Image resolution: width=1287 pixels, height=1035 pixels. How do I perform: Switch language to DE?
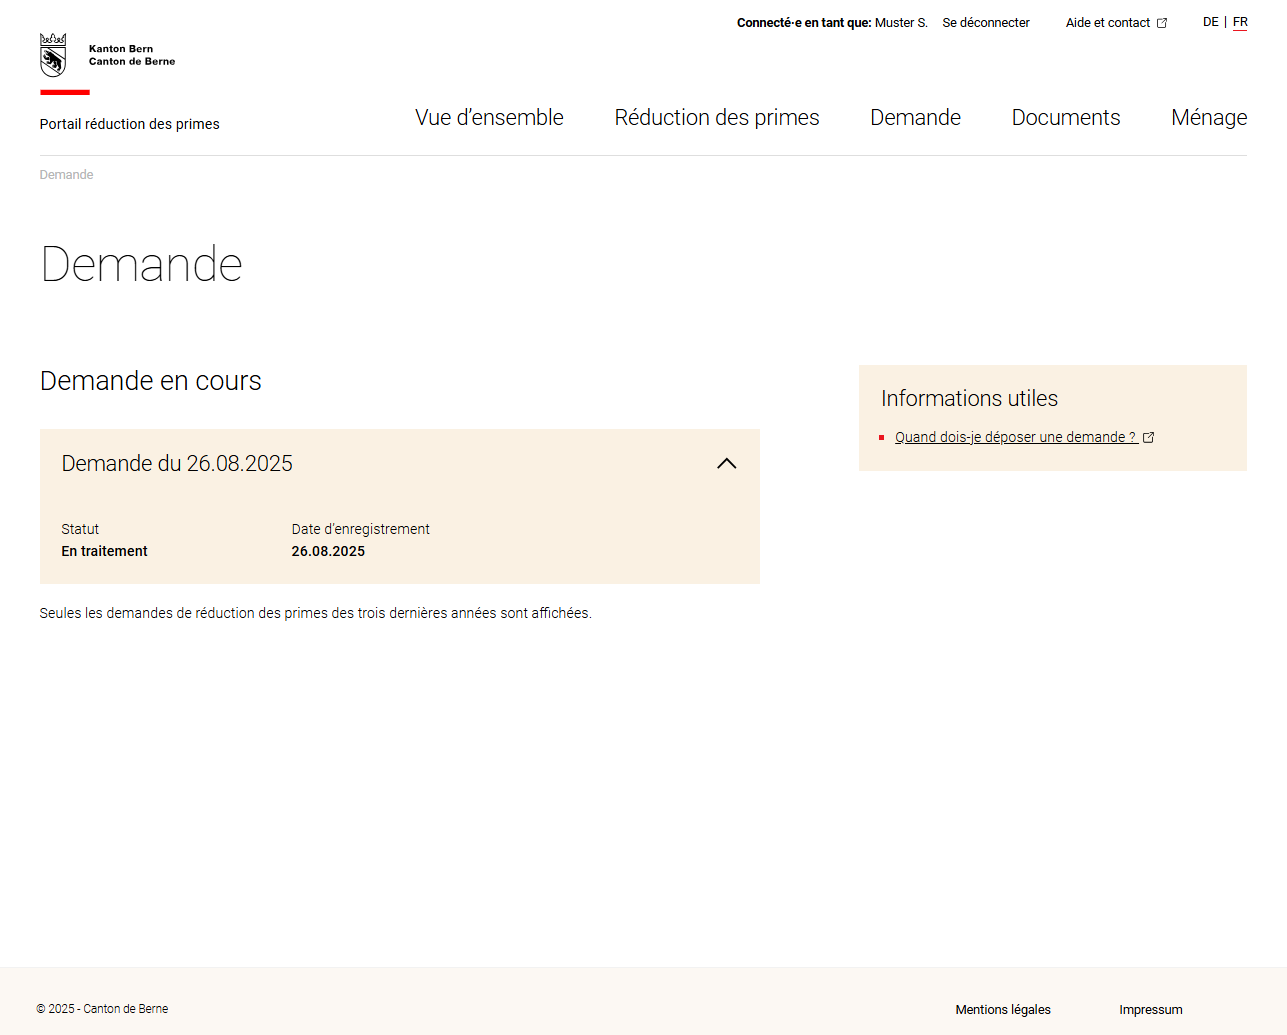point(1211,21)
